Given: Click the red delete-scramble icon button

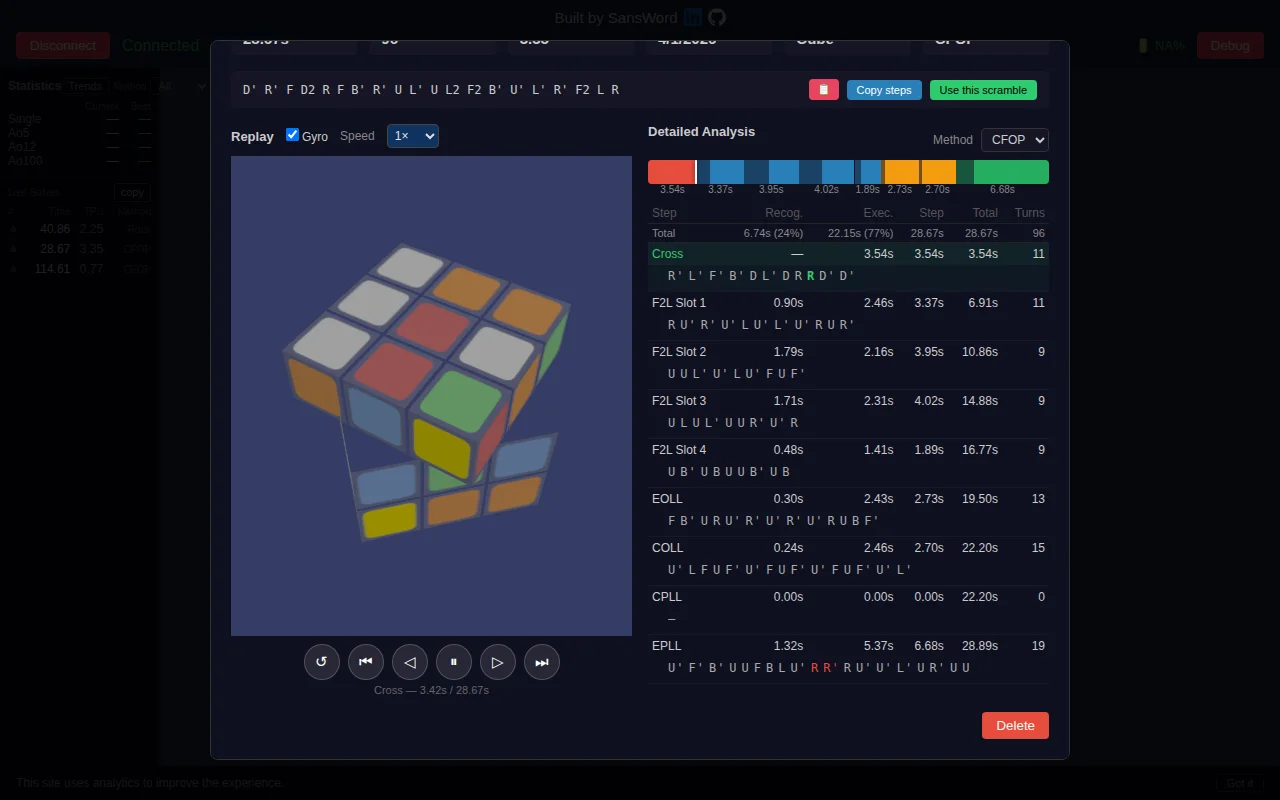Looking at the screenshot, I should pyautogui.click(x=823, y=90).
